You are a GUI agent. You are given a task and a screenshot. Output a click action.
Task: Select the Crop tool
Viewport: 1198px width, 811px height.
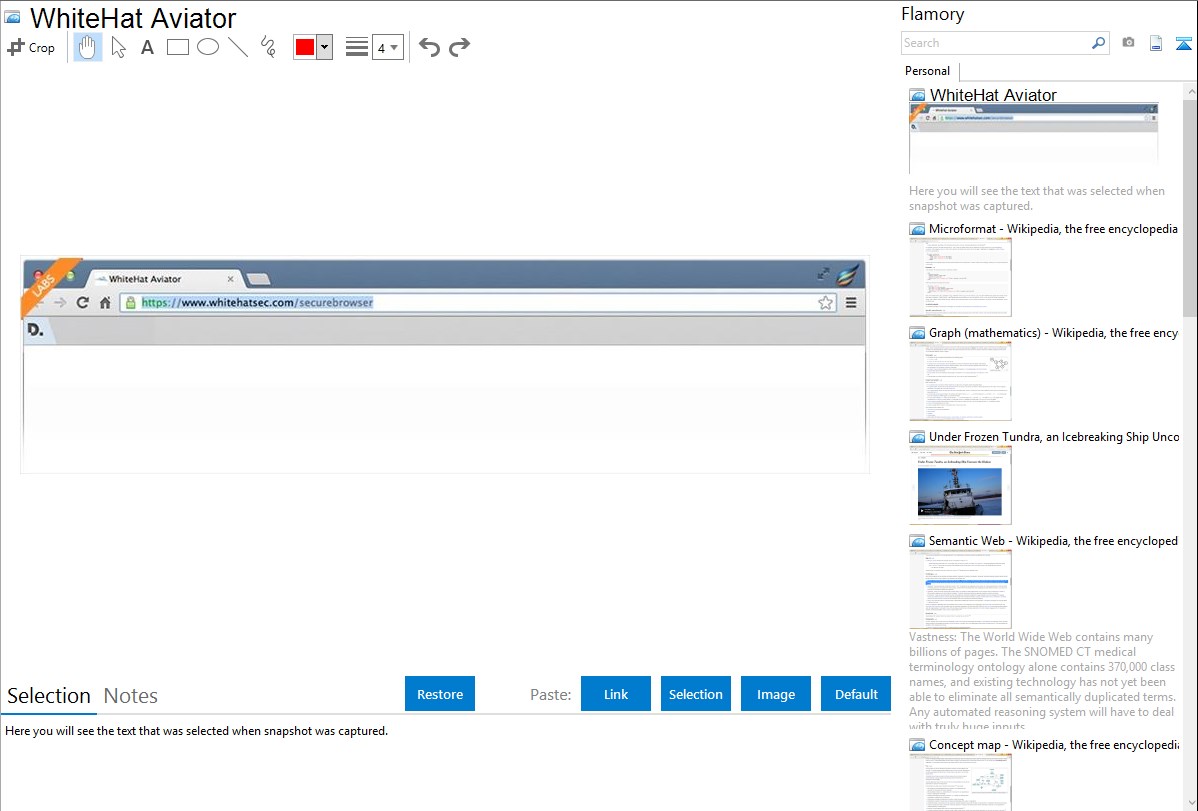point(31,47)
